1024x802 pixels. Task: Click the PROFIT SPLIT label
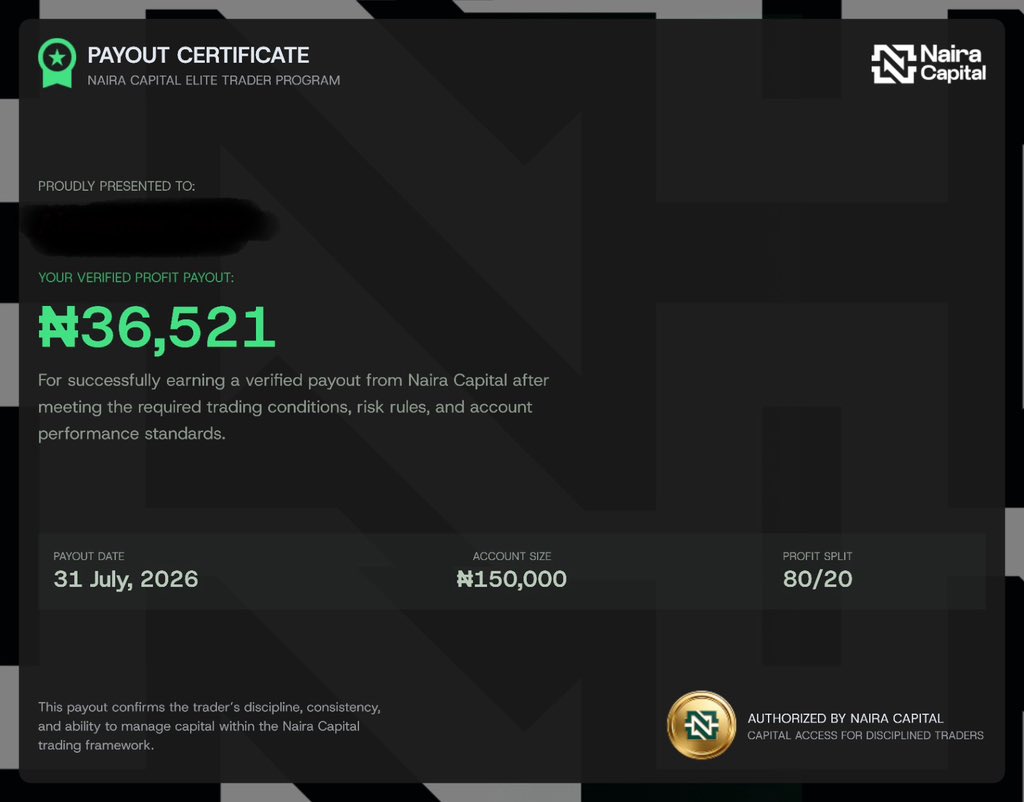(817, 556)
